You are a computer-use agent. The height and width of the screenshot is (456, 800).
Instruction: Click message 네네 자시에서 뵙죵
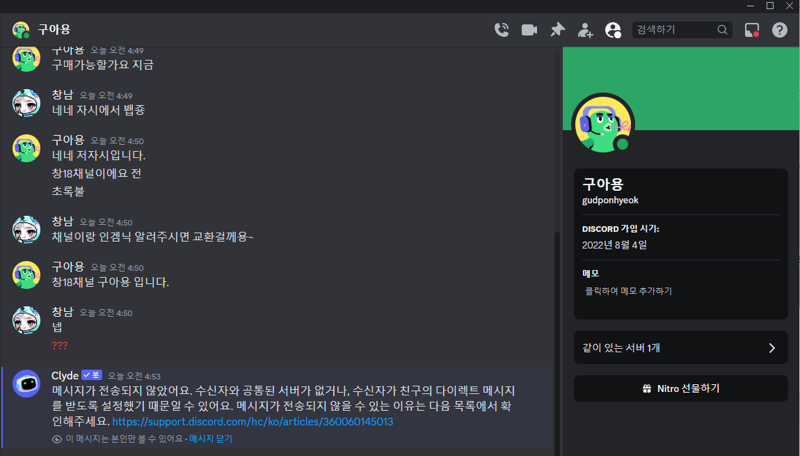(98, 110)
